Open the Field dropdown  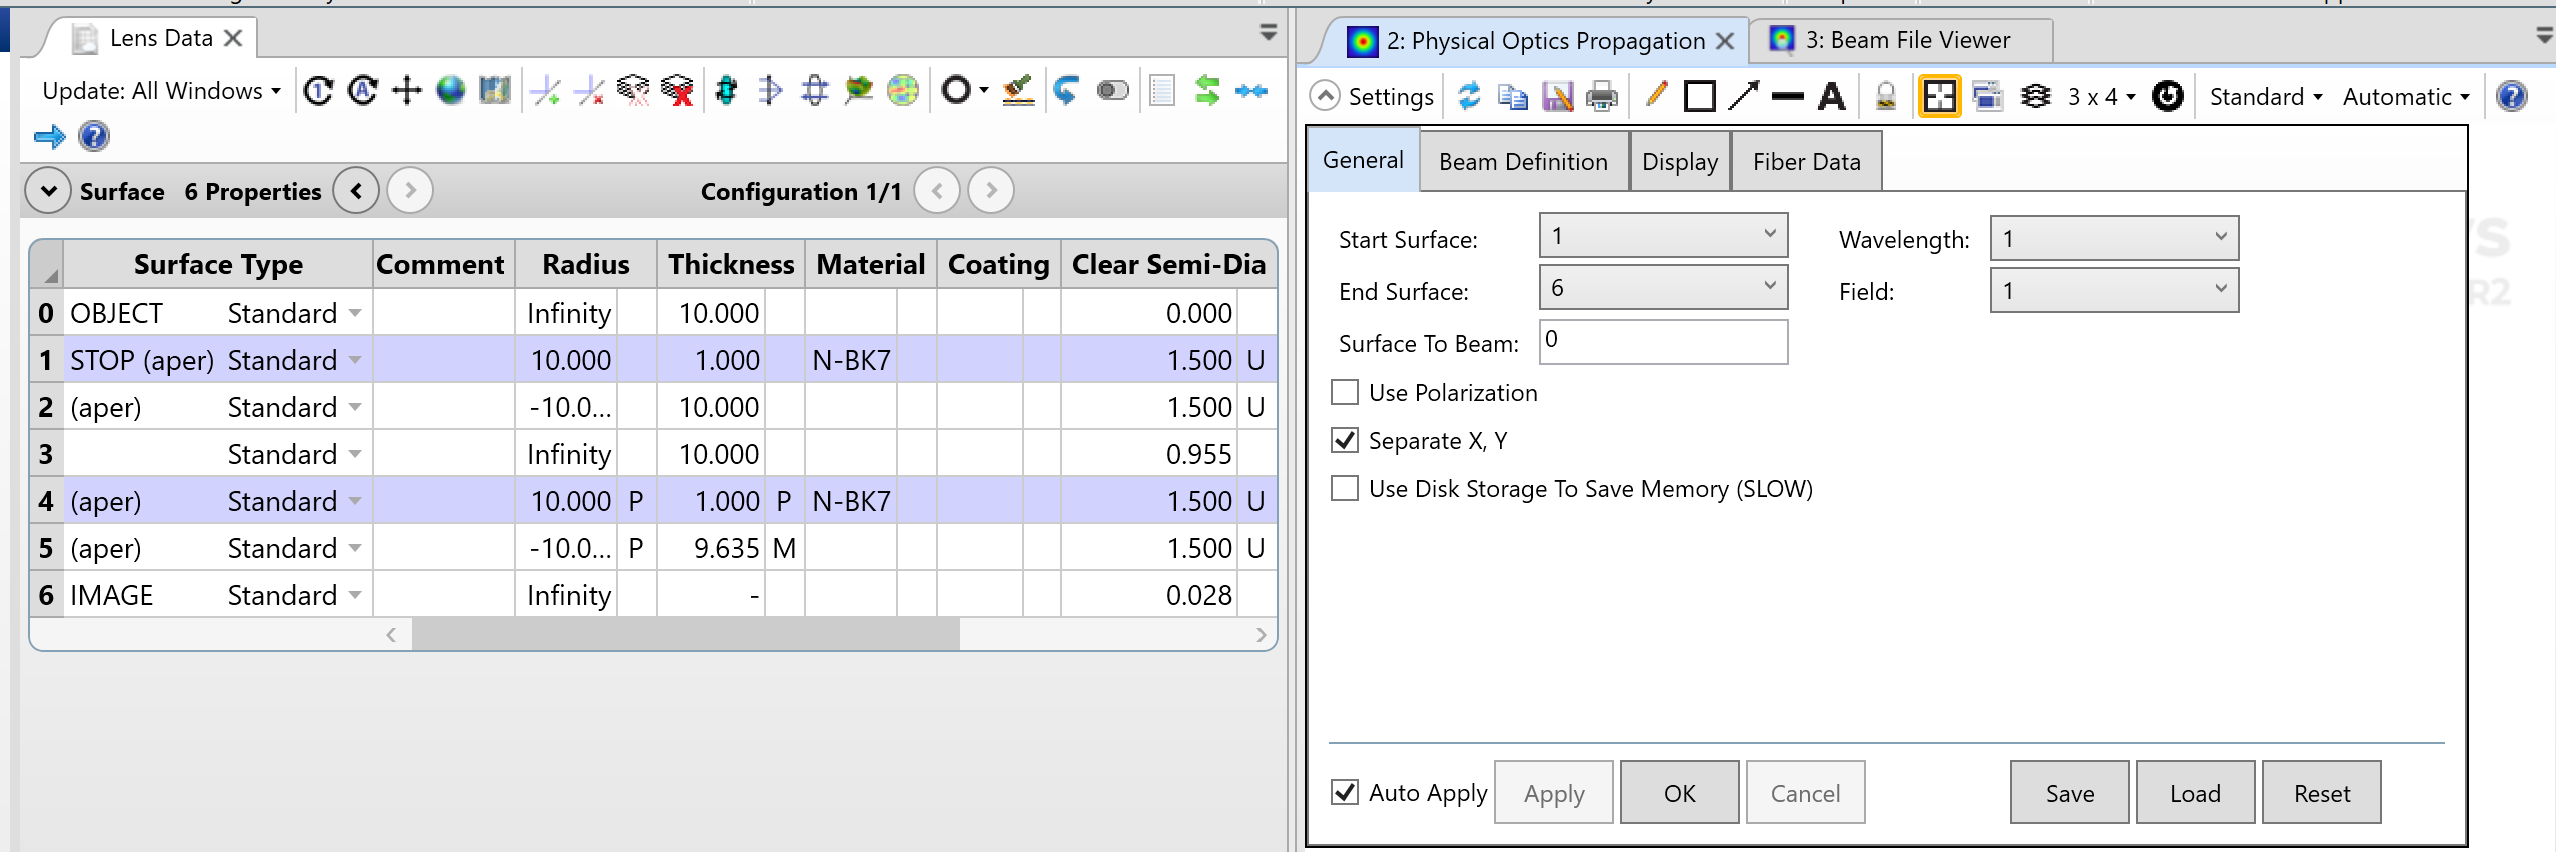coord(2114,290)
